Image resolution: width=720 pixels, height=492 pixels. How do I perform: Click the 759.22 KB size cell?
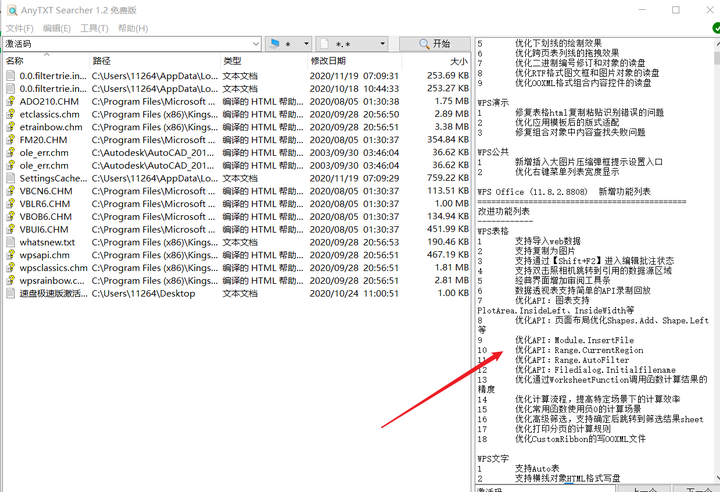[x=448, y=178]
